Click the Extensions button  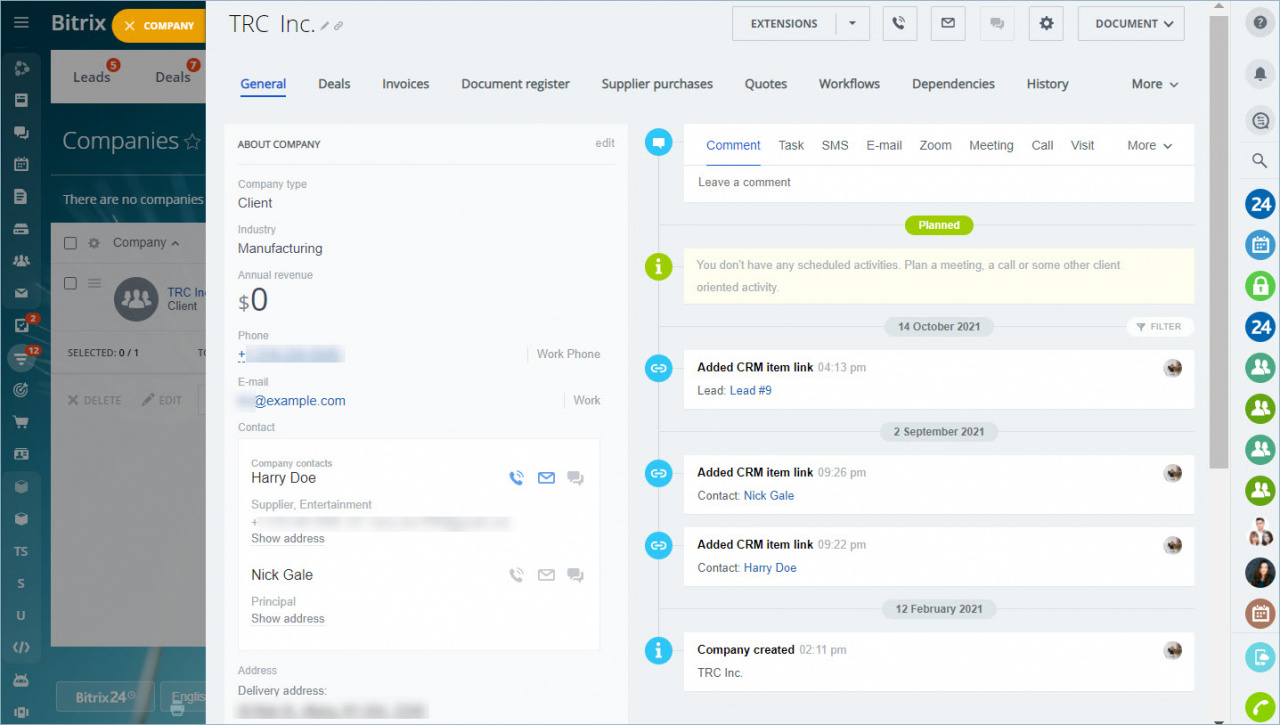[x=784, y=24]
